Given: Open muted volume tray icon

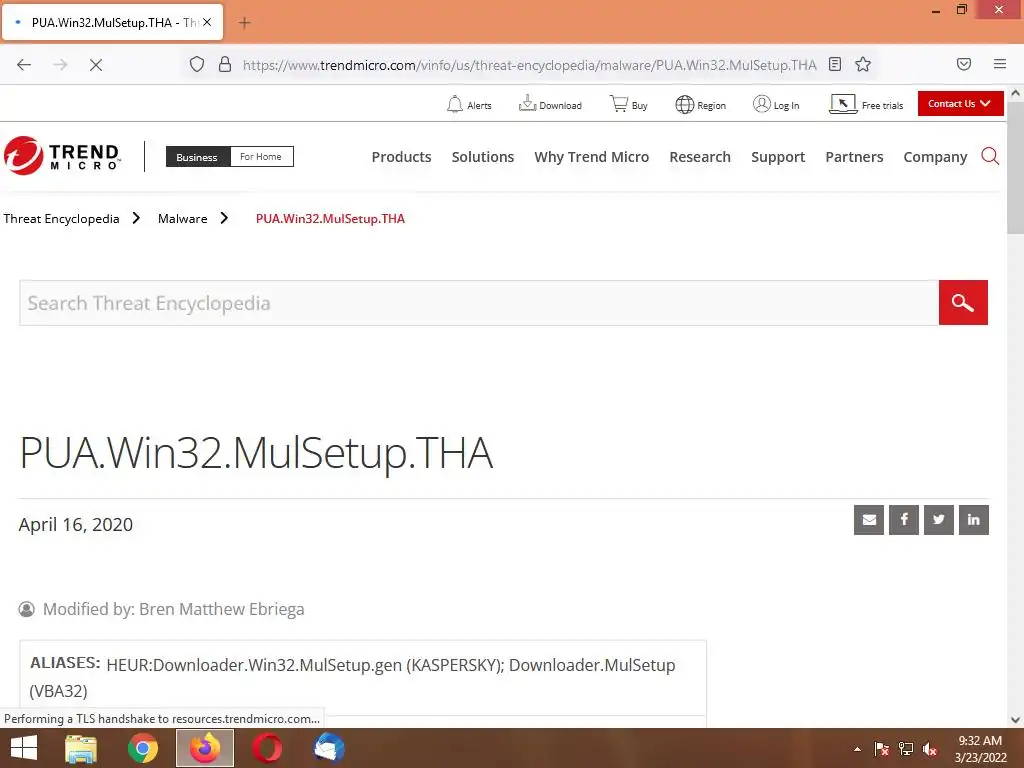Looking at the screenshot, I should pos(930,749).
